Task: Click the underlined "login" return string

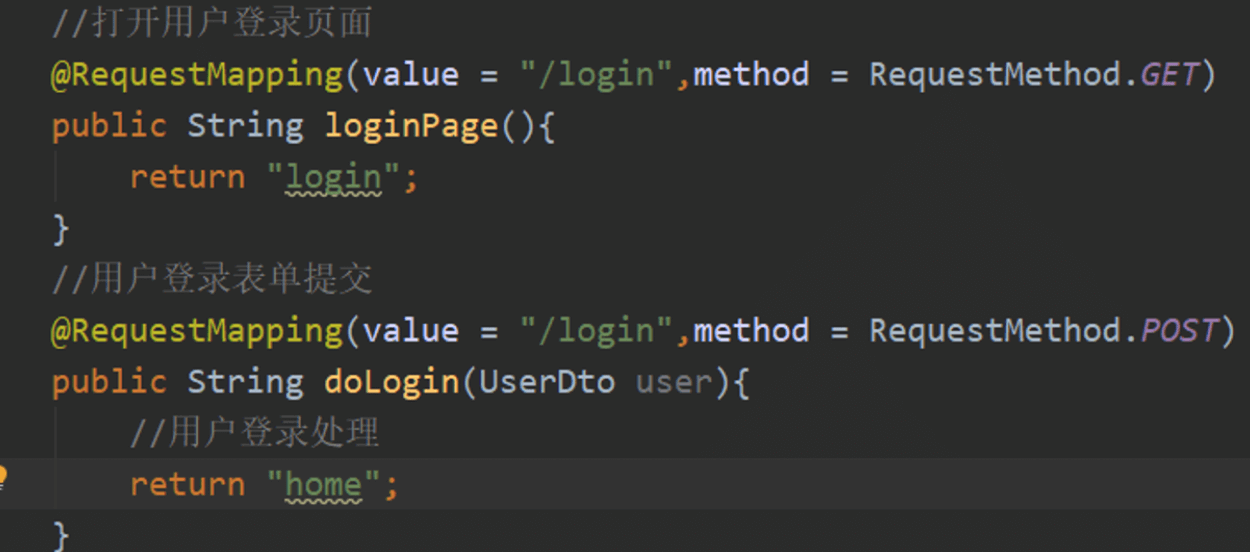Action: tap(333, 178)
